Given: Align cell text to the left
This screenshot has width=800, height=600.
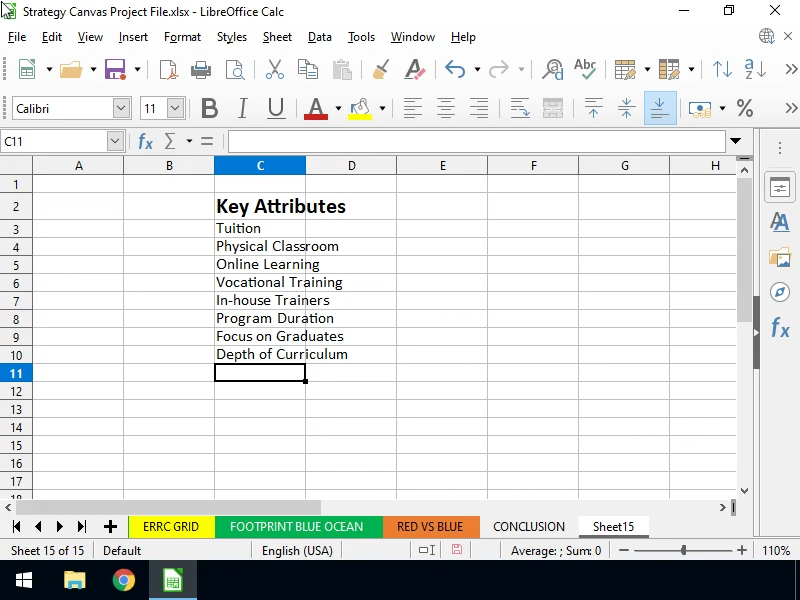Looking at the screenshot, I should click(x=413, y=109).
